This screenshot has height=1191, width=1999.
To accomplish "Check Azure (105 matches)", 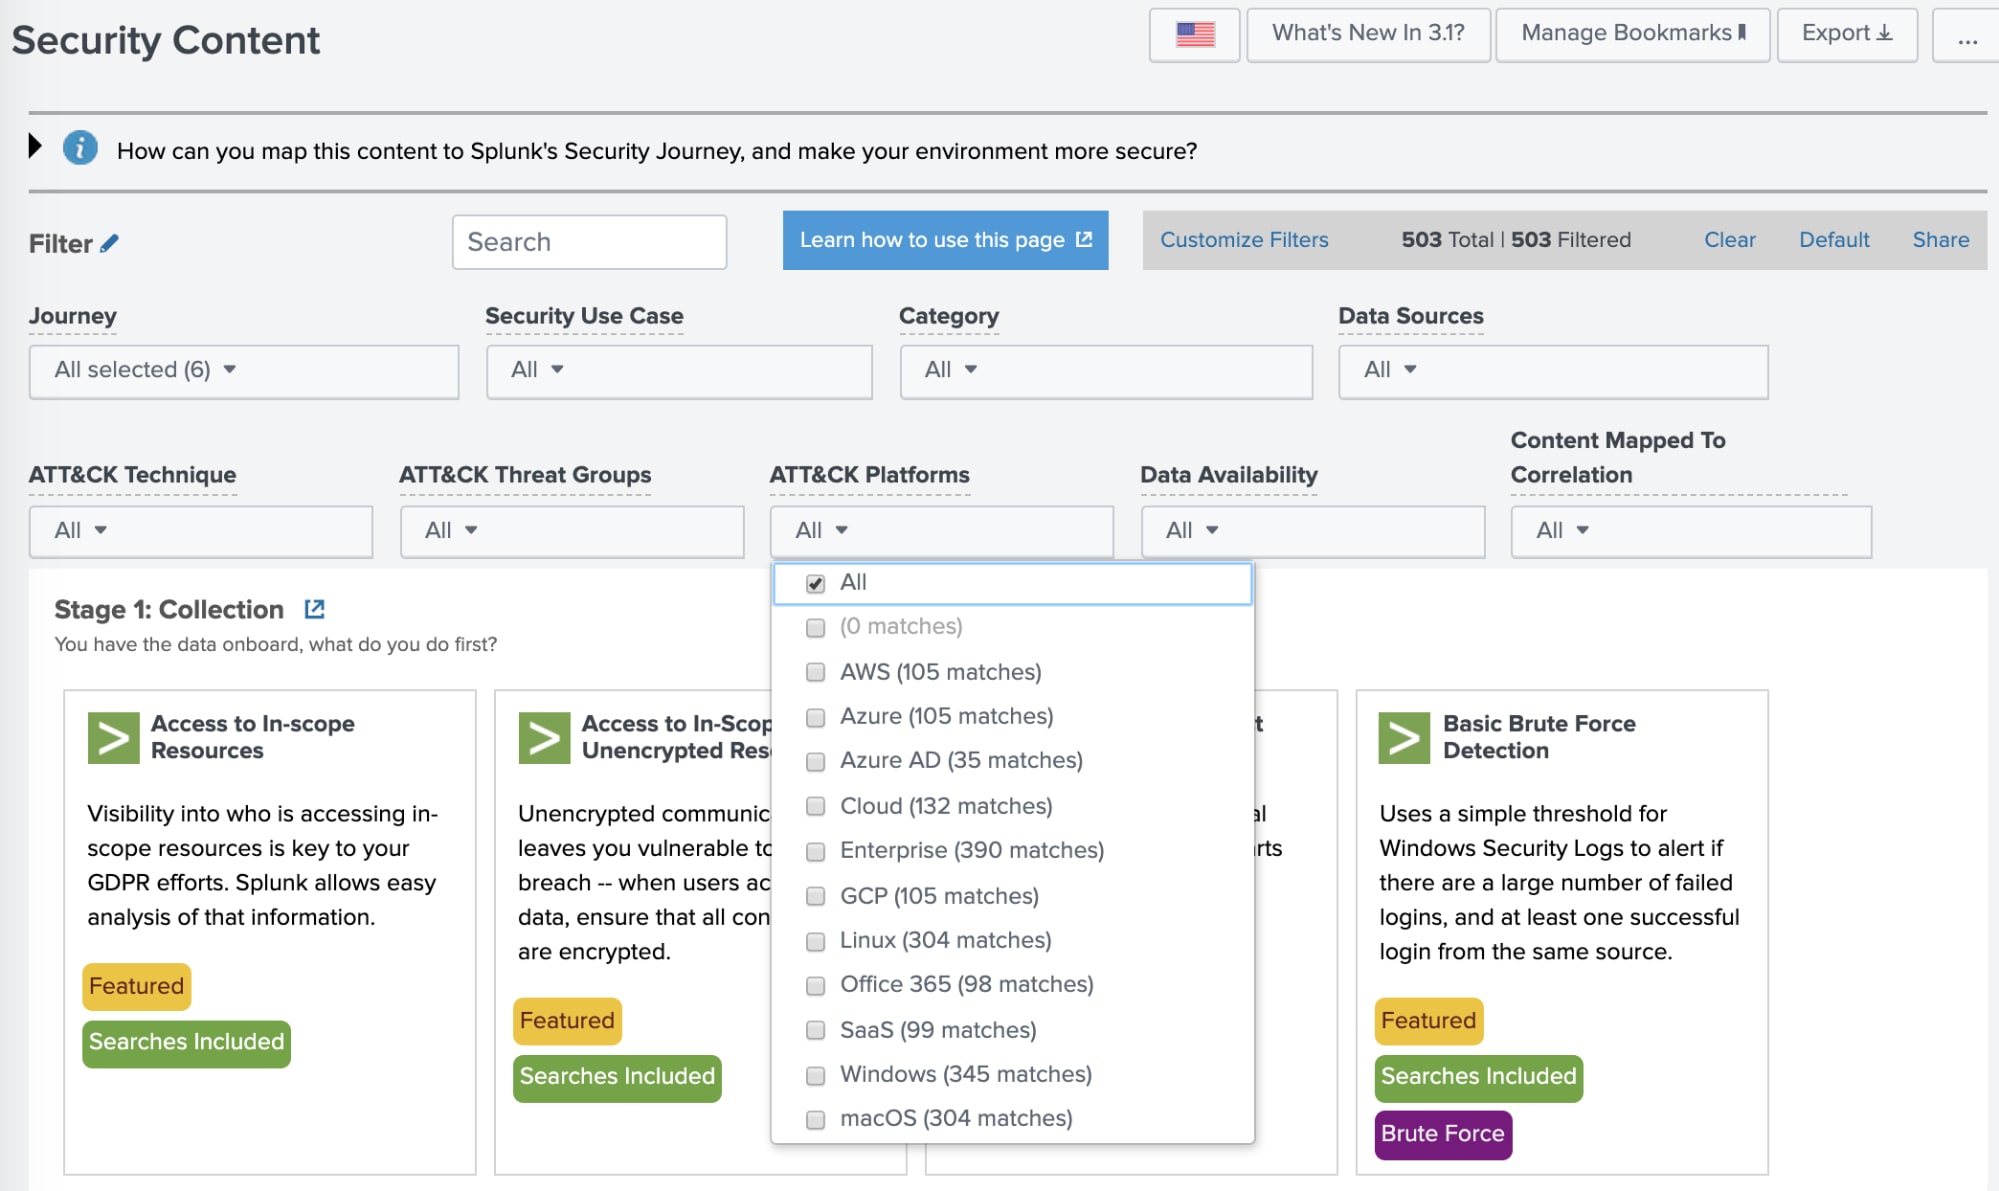I will point(815,717).
